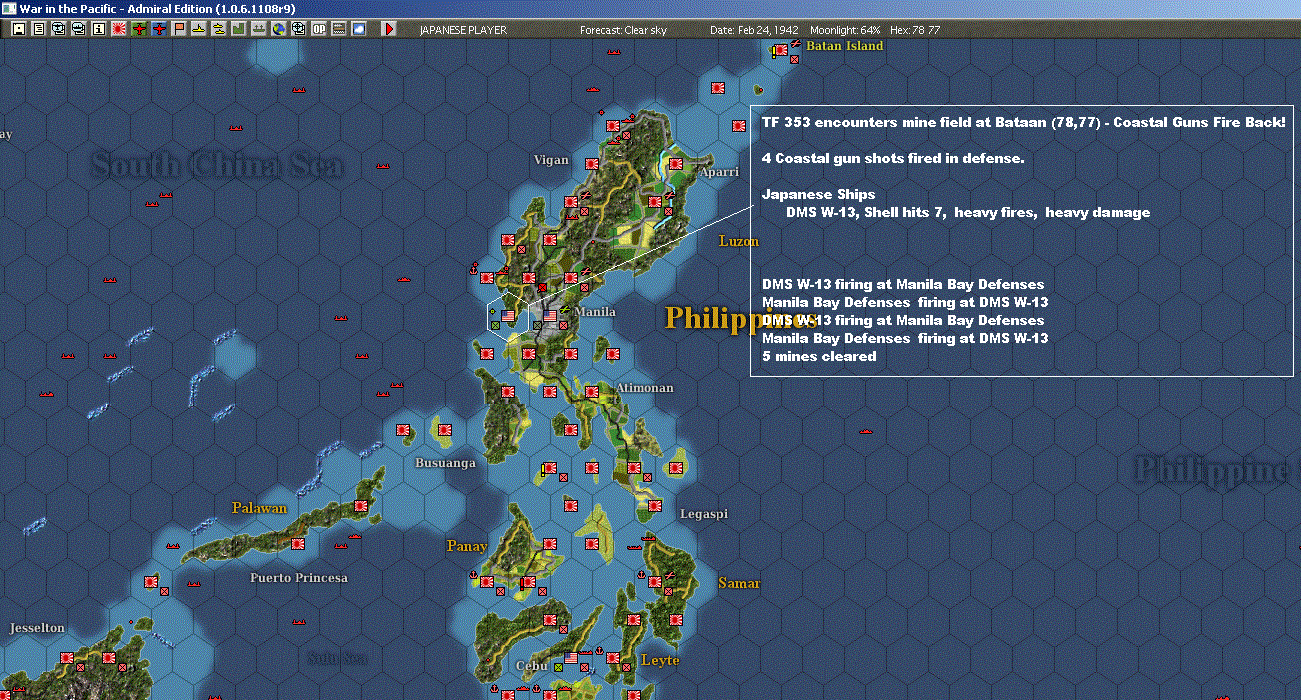Screen dimensions: 1301x700
Task: Click 'Moonlight: 64%' status text
Action: pyautogui.click(x=846, y=30)
